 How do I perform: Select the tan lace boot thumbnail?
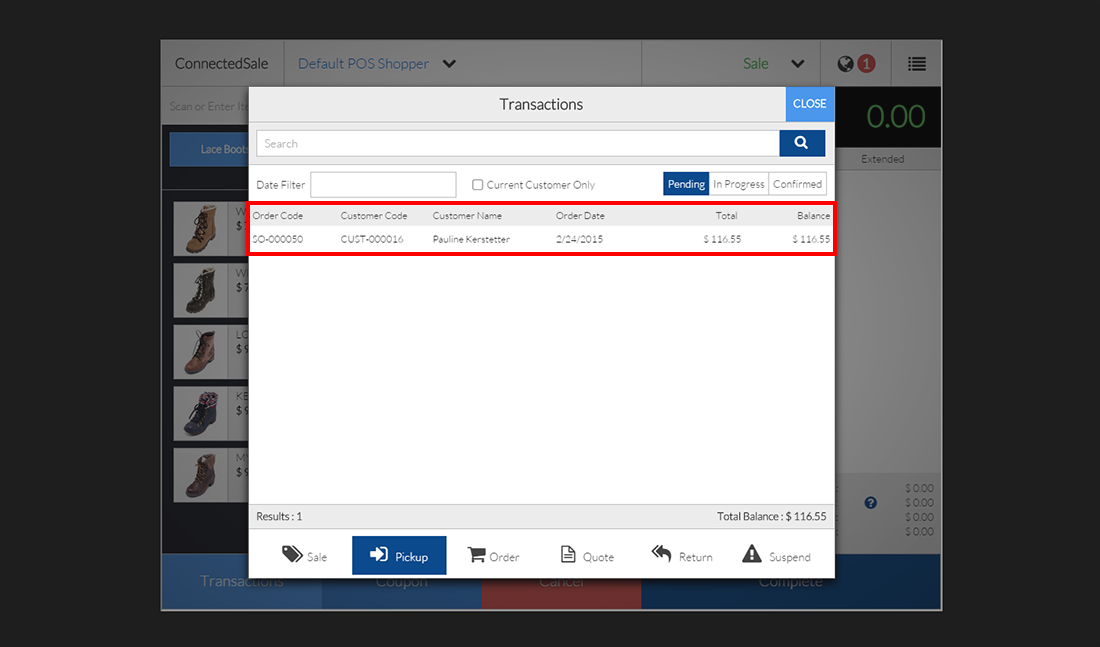coord(201,229)
